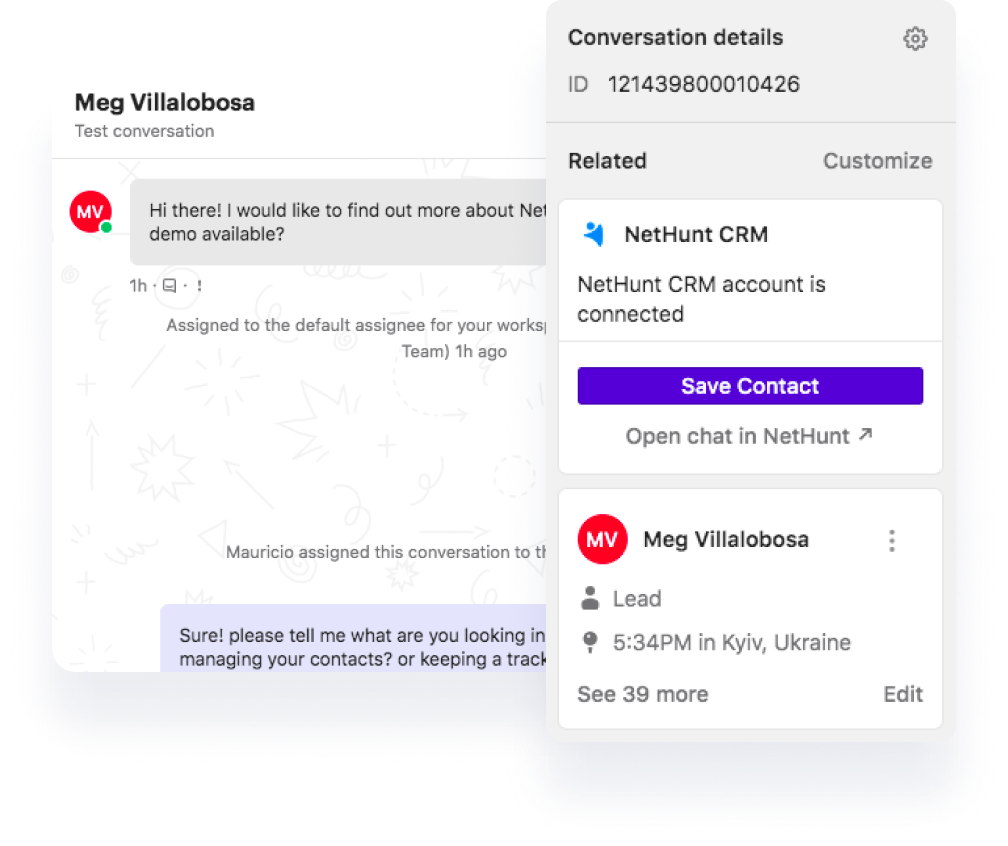The image size is (1008, 846).
Task: Expand See 39 more contact details
Action: pyautogui.click(x=642, y=694)
